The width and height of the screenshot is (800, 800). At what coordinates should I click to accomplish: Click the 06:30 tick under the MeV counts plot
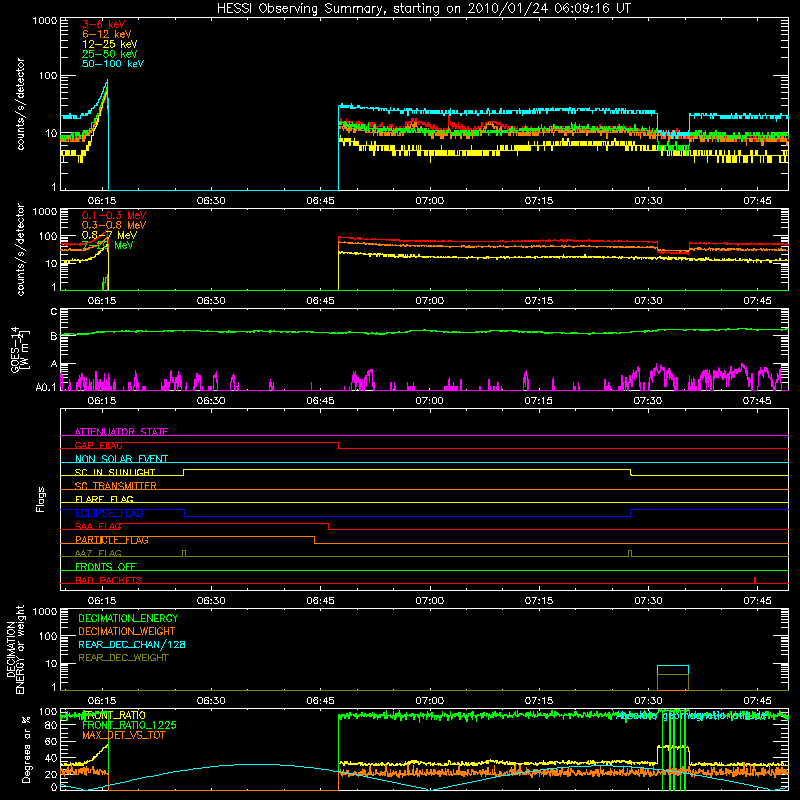tap(211, 301)
